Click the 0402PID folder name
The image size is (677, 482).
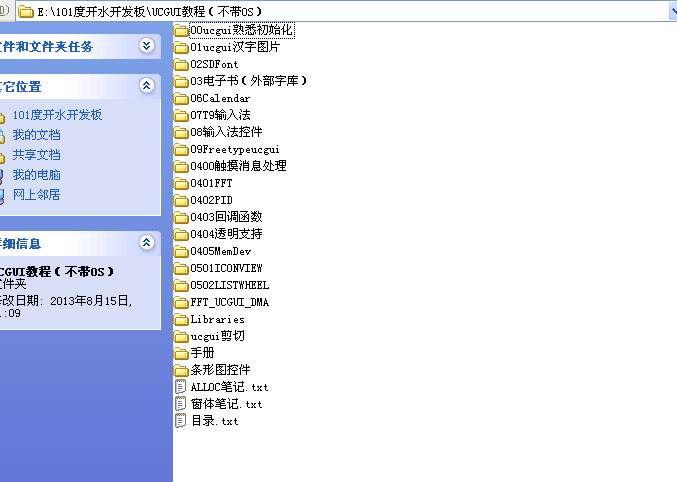(212, 200)
